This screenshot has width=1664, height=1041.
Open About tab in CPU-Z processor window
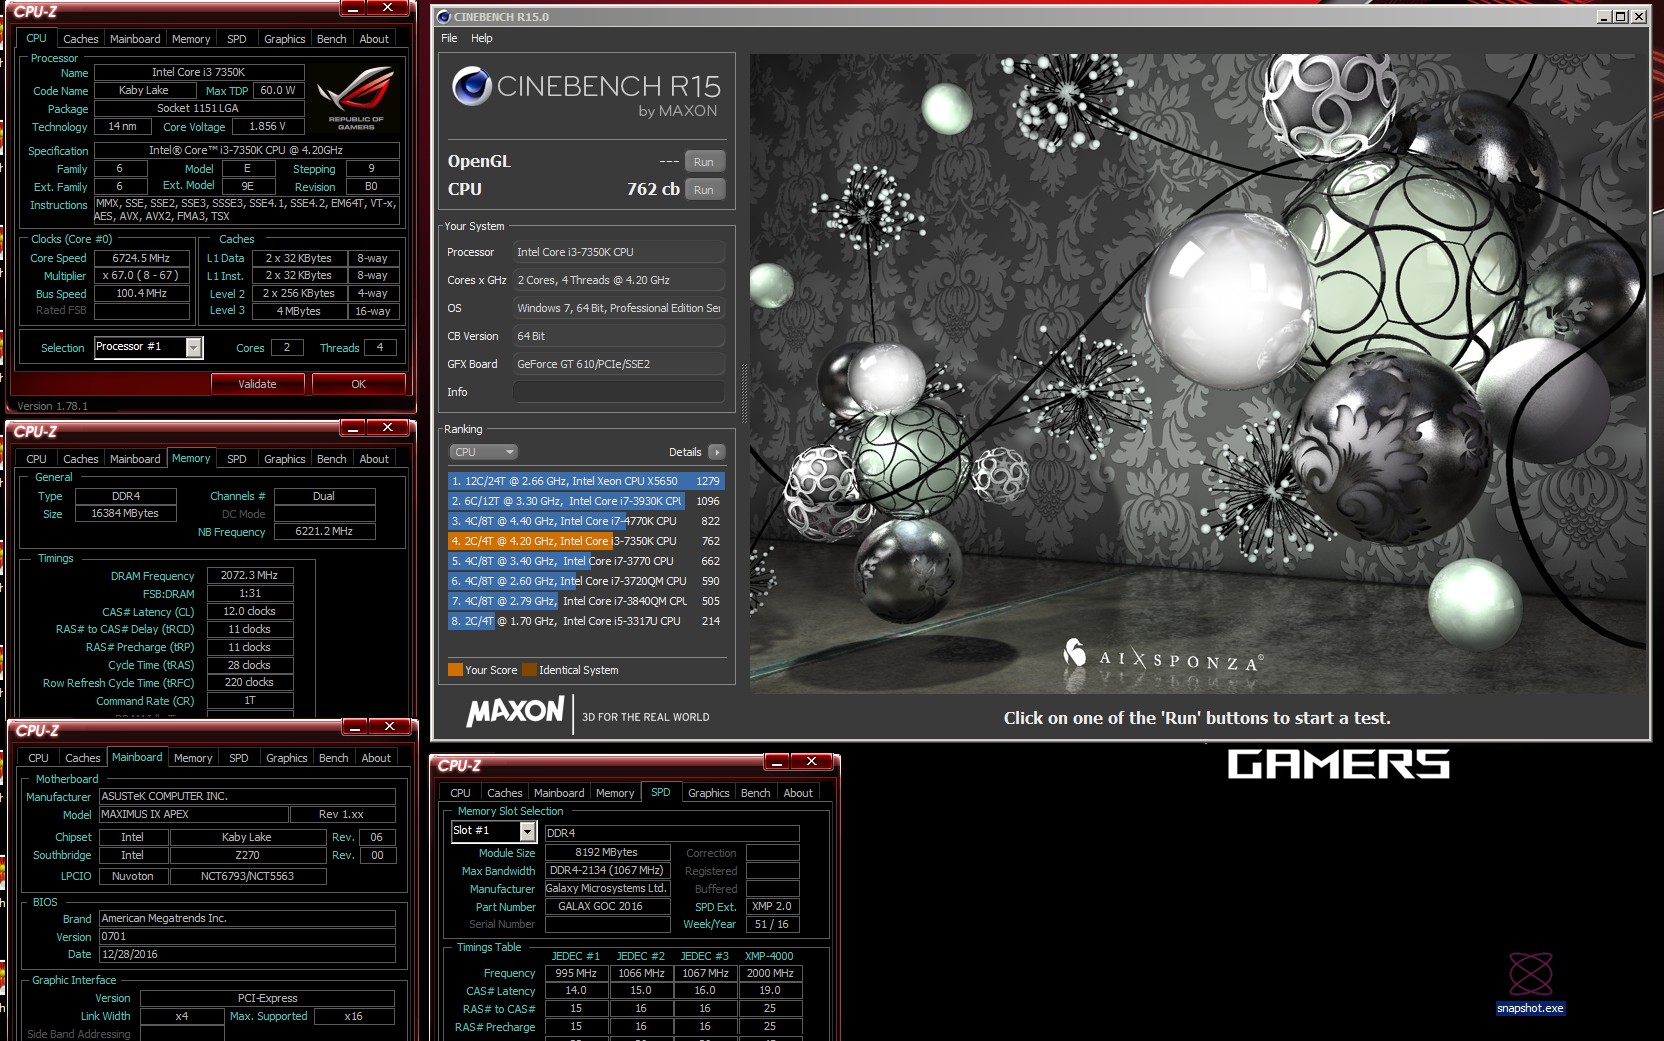(374, 39)
